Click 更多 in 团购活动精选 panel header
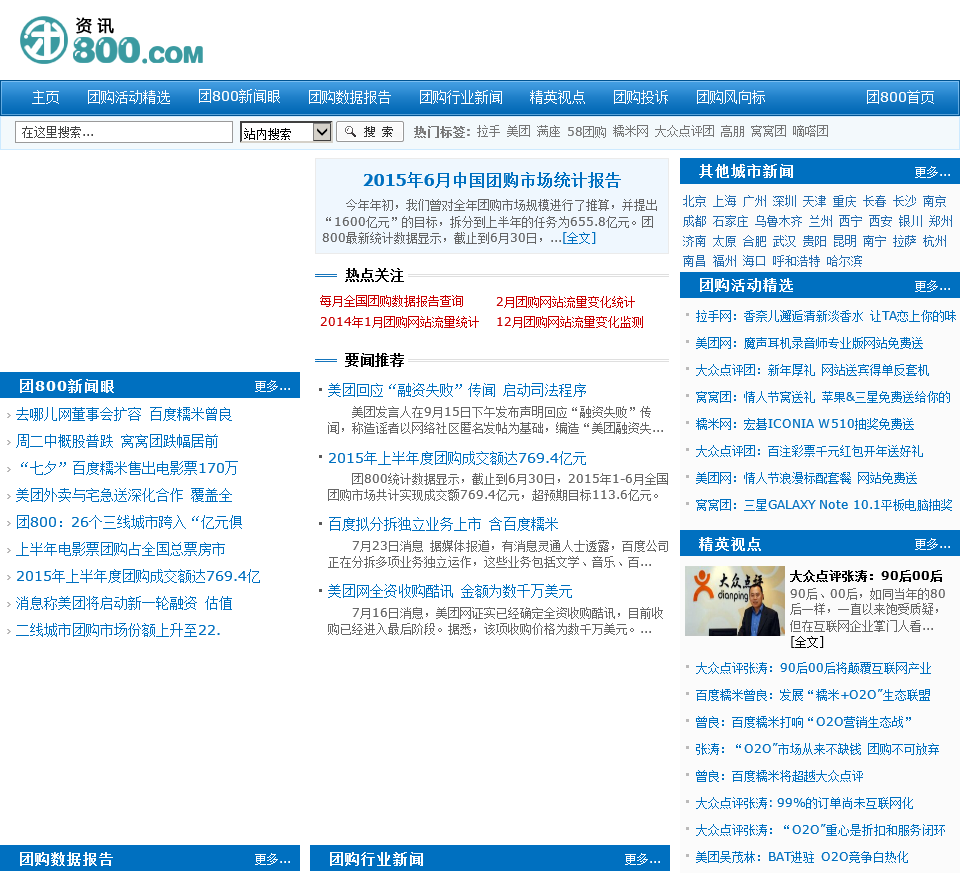The width and height of the screenshot is (960, 873). [932, 287]
